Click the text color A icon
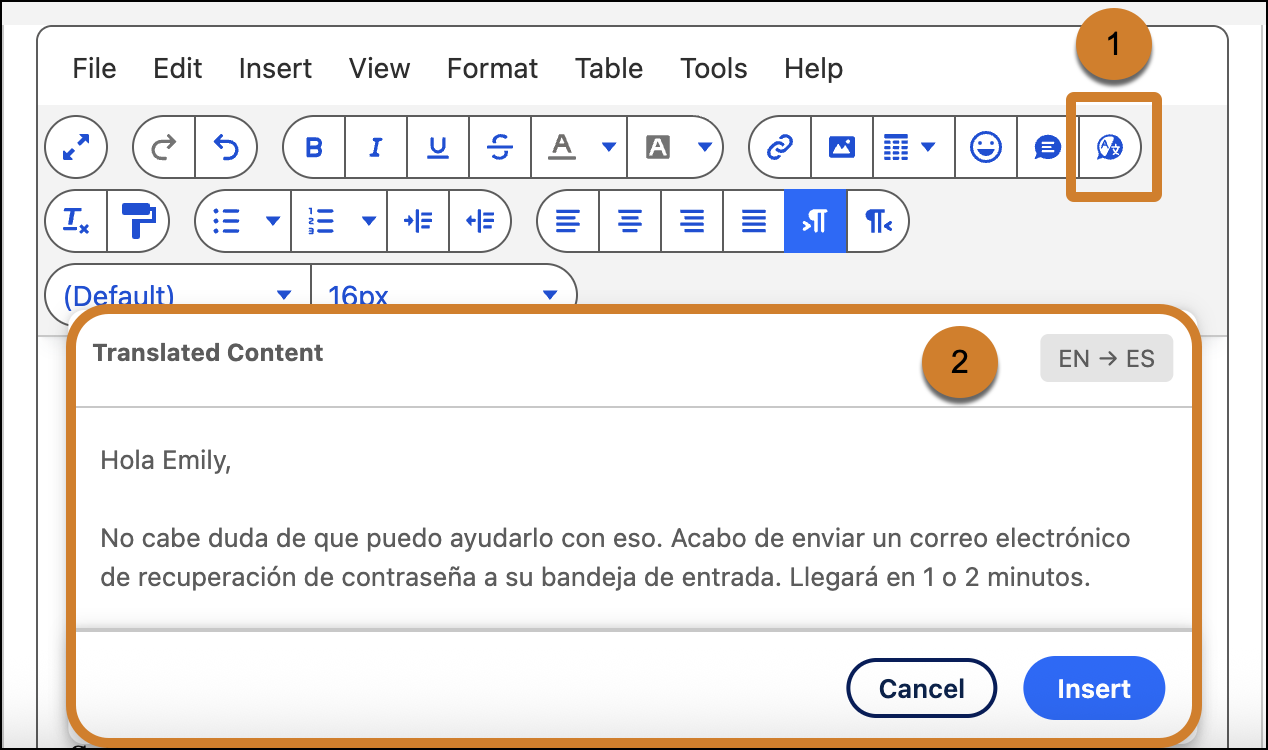The height and width of the screenshot is (750, 1268). click(x=563, y=148)
